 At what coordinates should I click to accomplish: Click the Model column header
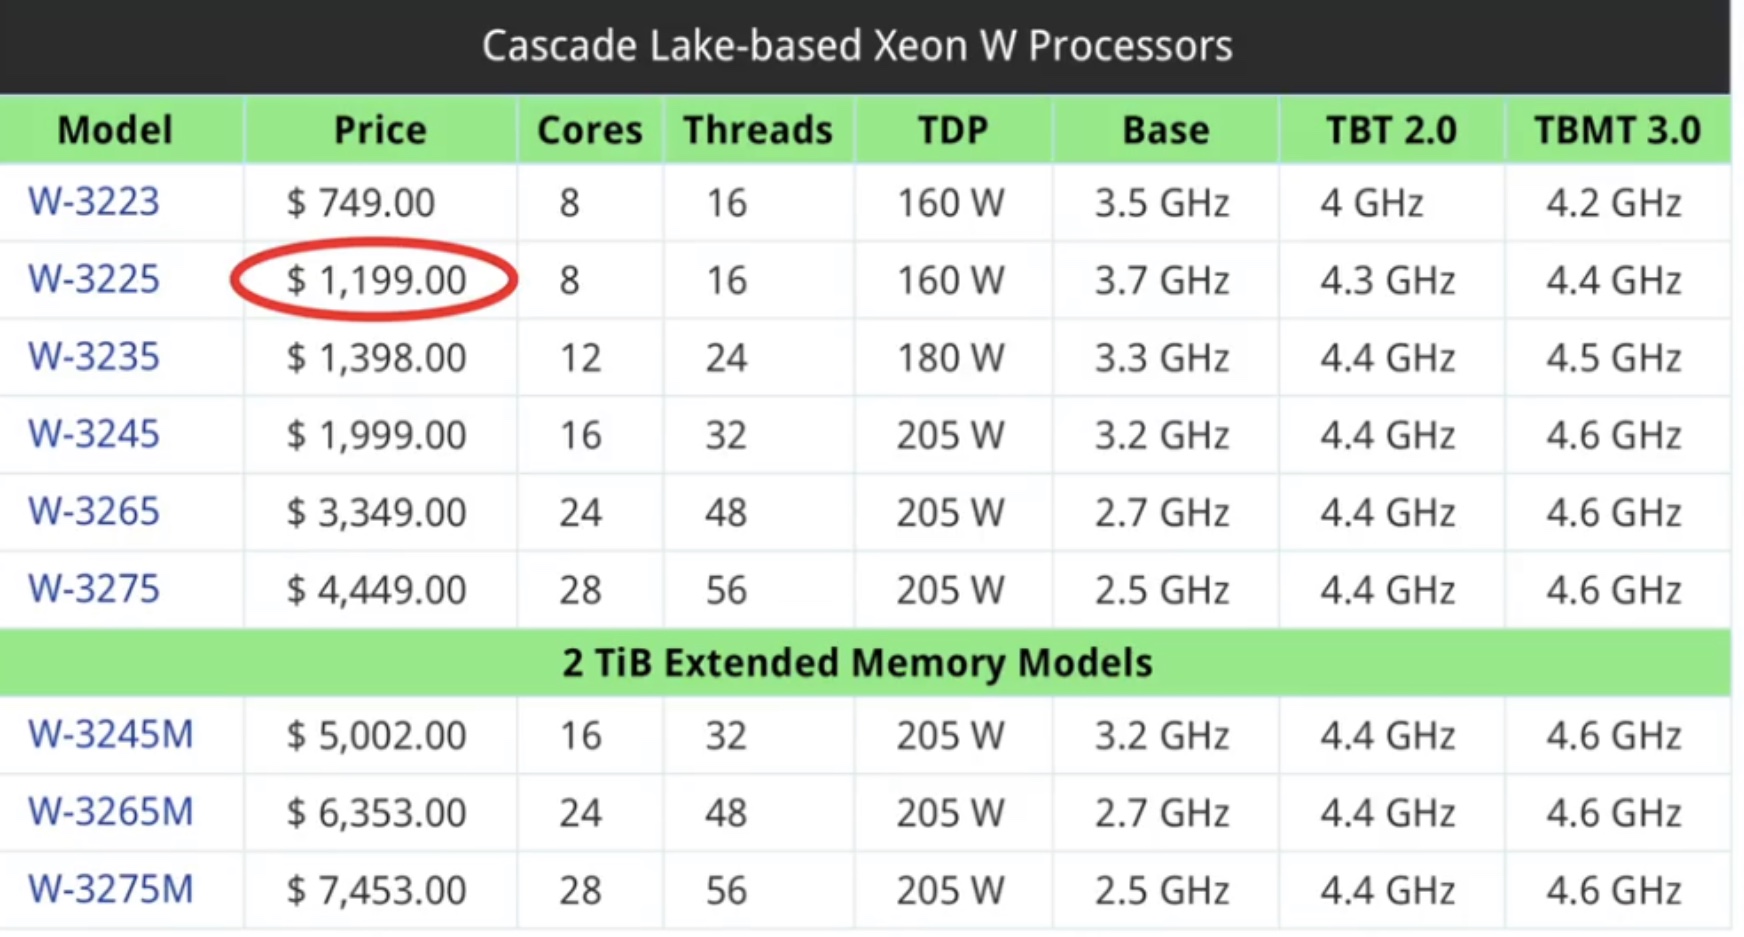(115, 130)
